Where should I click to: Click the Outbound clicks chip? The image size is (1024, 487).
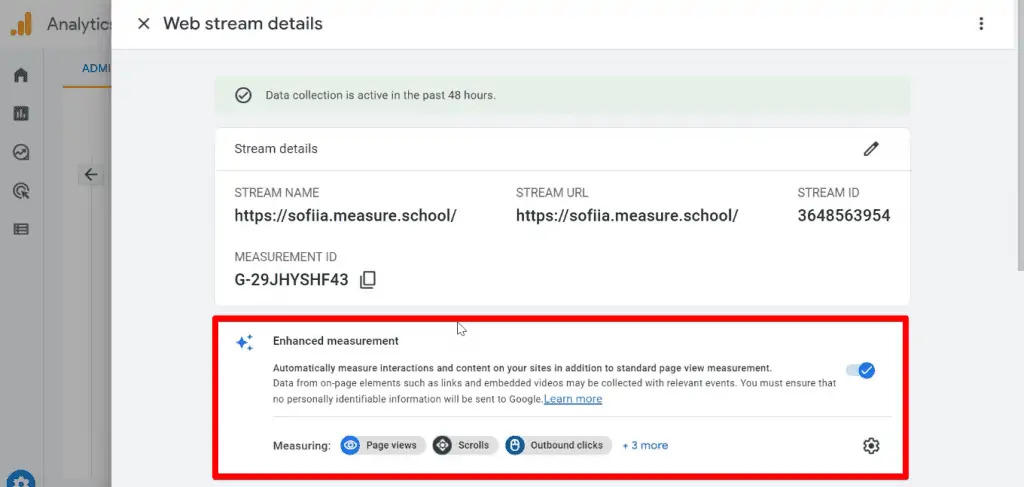(558, 445)
